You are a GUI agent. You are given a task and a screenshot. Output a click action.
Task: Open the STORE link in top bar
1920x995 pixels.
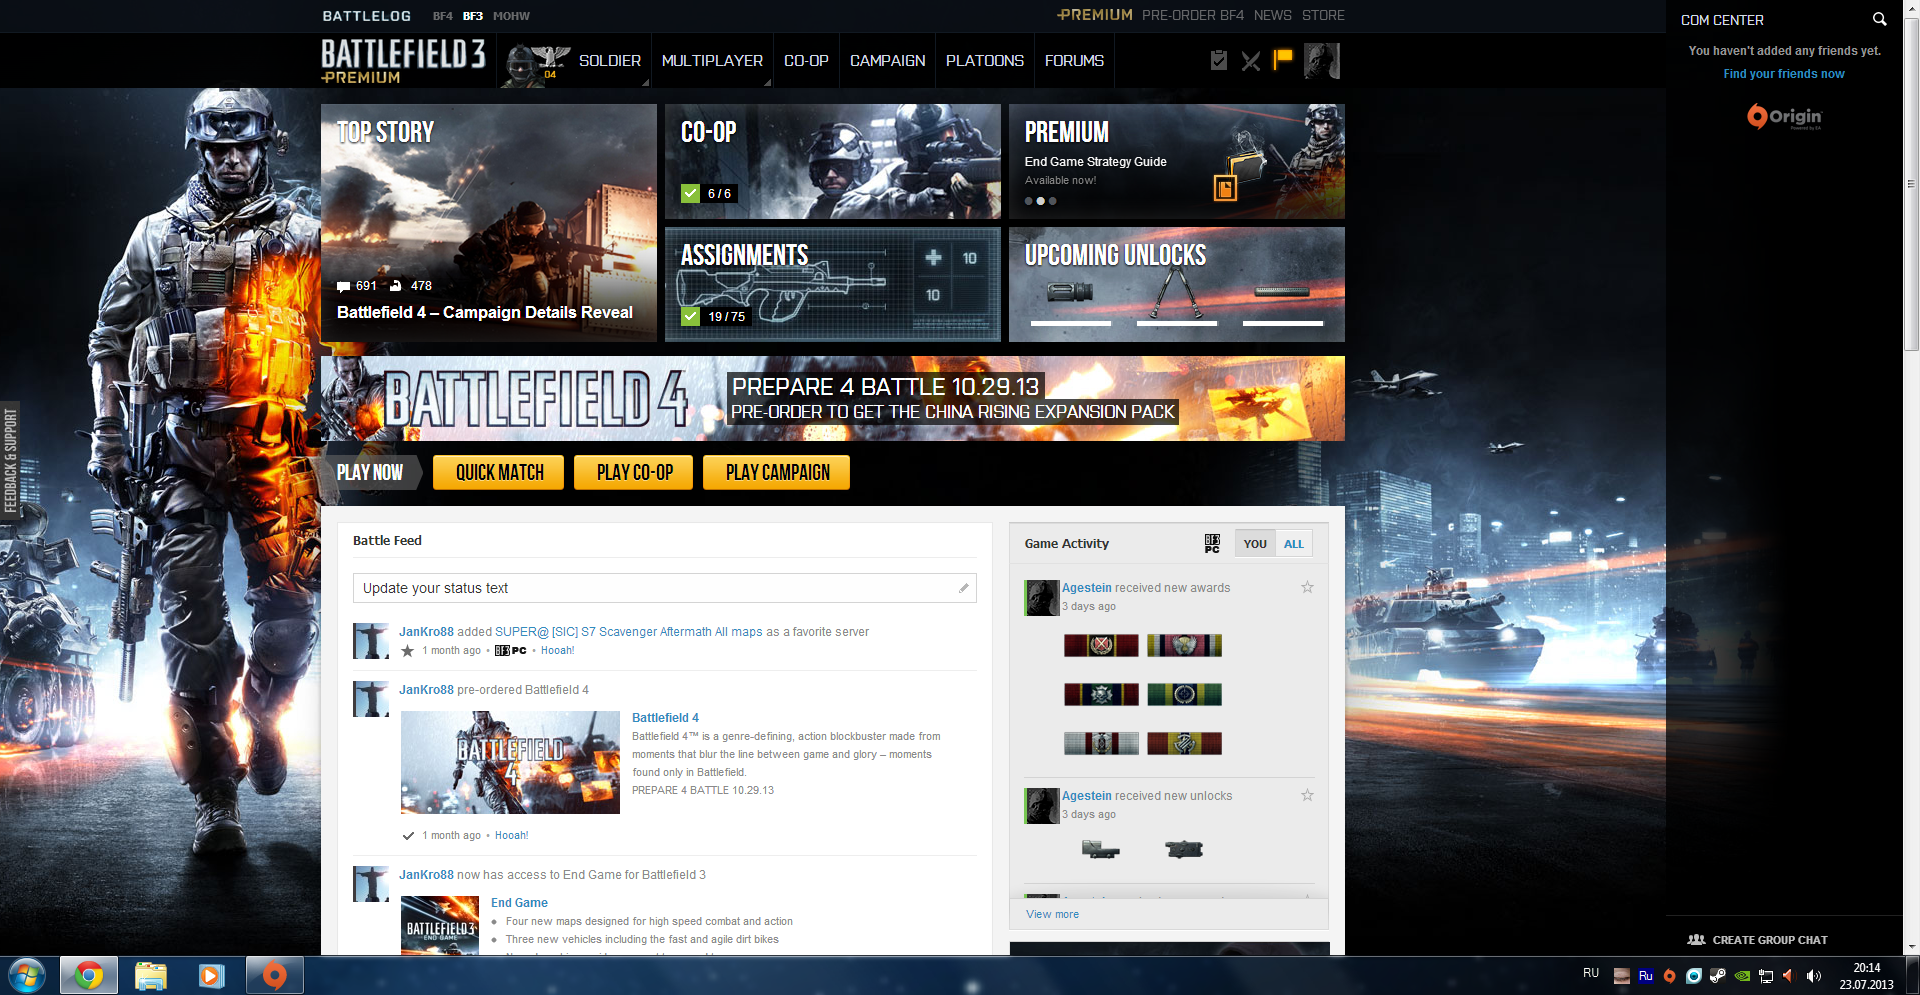click(1323, 15)
